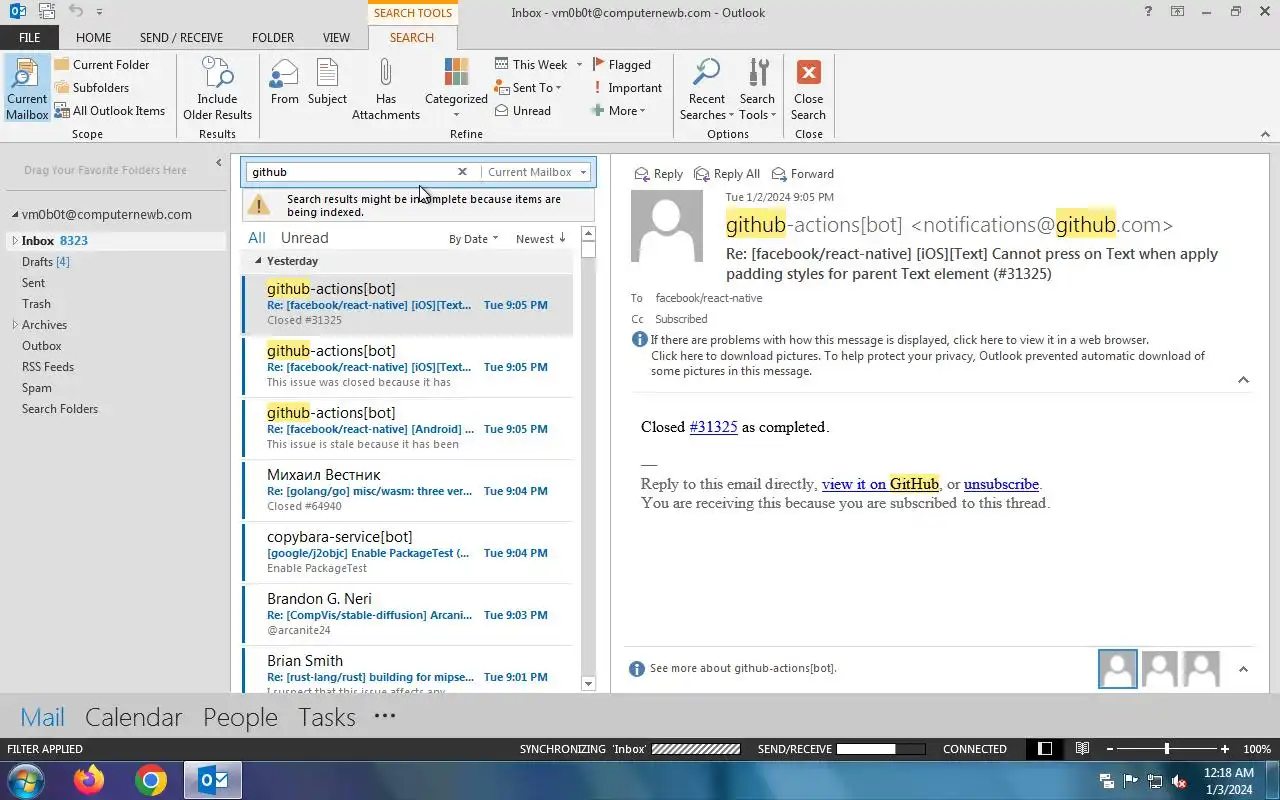Filter results by Important
This screenshot has width=1280, height=800.
[627, 88]
